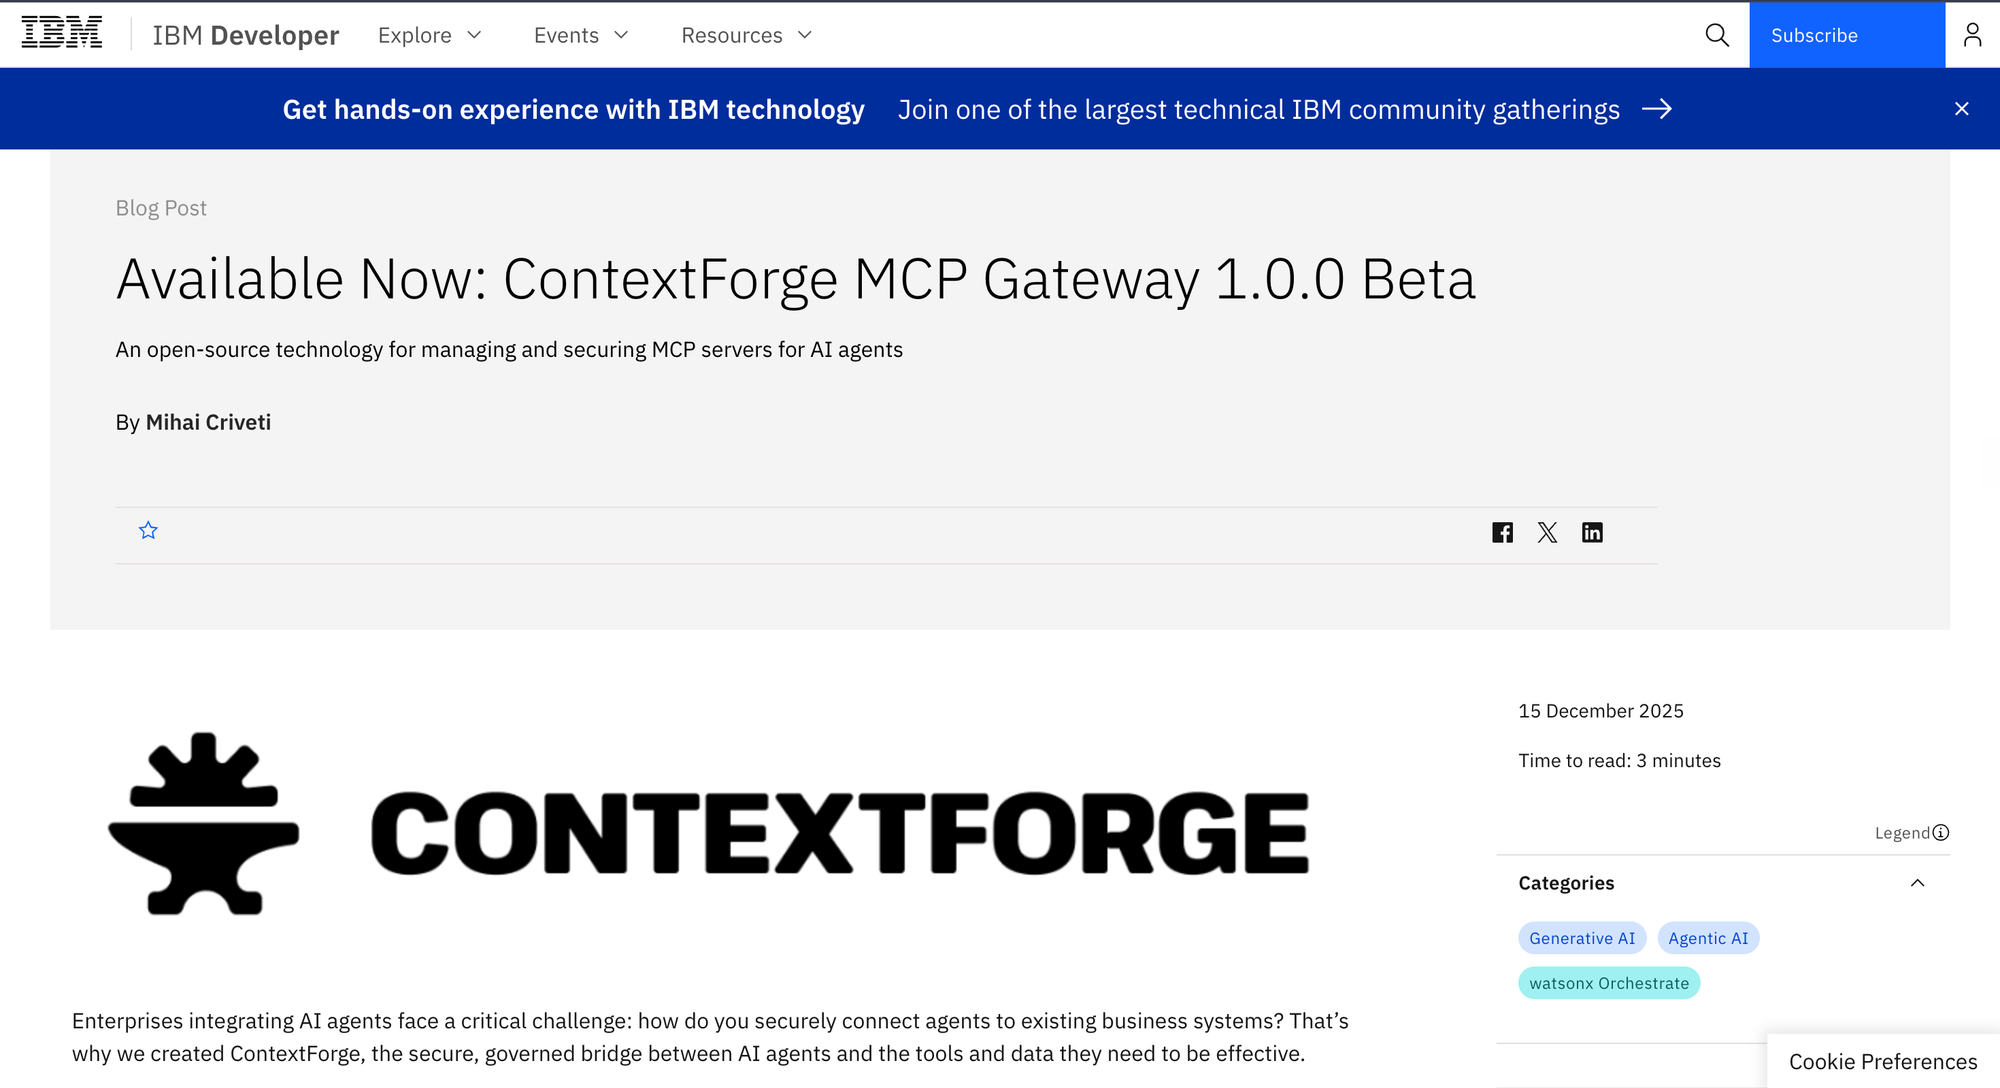Share the post on Facebook
The width and height of the screenshot is (2000, 1088).
point(1502,533)
